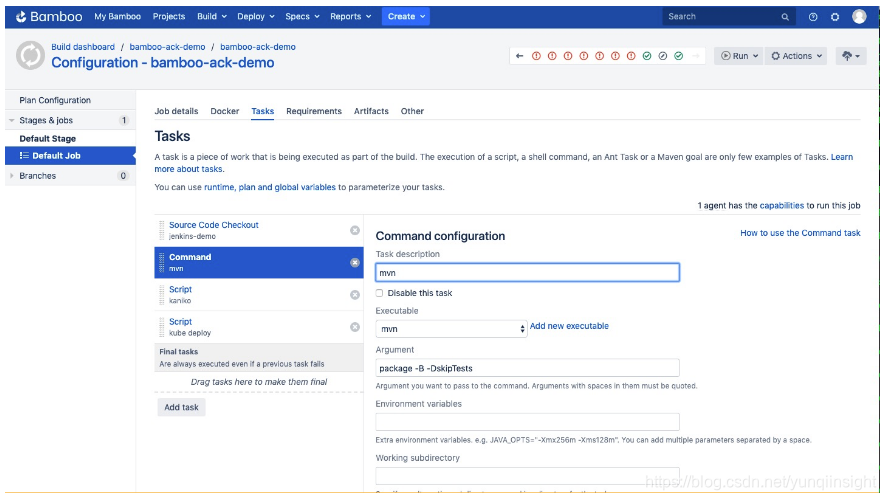Viewport: 886px width, 500px height.
Task: Open How to use the Command task
Action: click(x=800, y=233)
